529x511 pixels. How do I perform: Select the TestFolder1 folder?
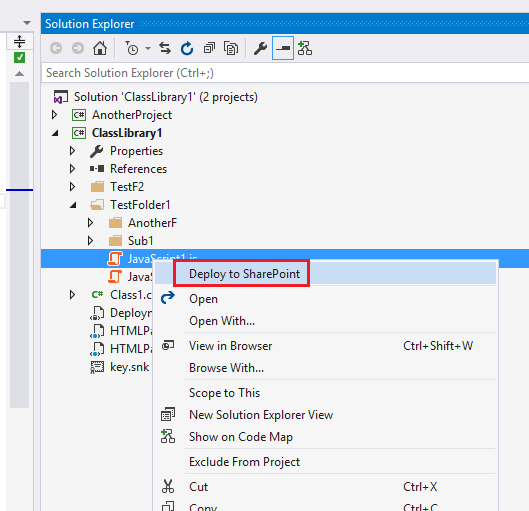pyautogui.click(x=140, y=205)
